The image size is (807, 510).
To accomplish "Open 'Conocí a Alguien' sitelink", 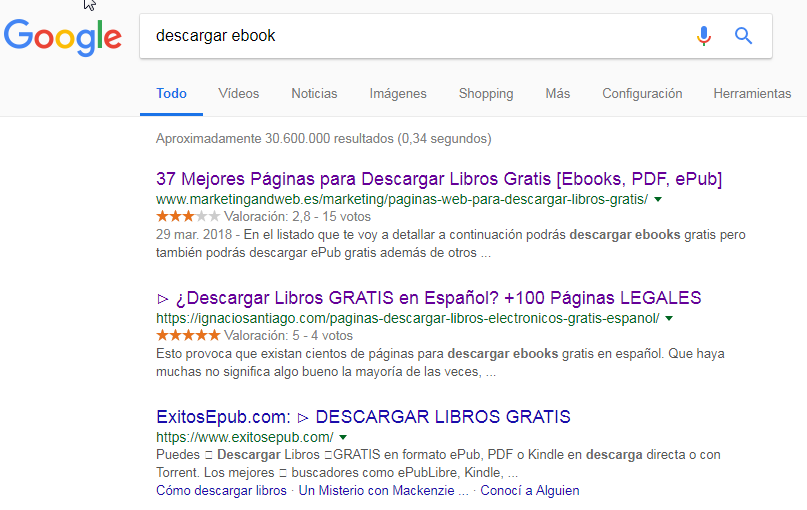I will pyautogui.click(x=530, y=490).
